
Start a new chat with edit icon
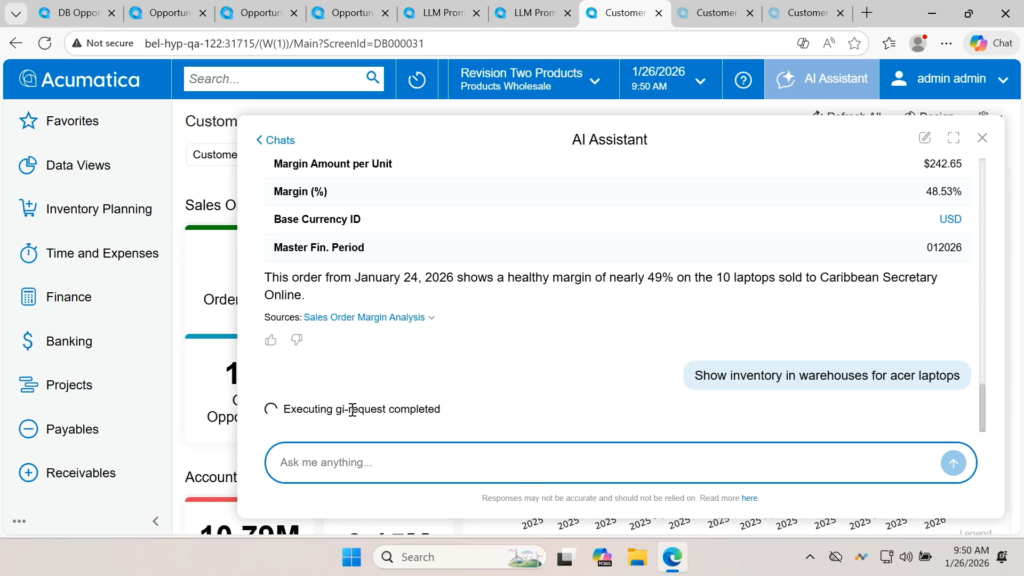pyautogui.click(x=925, y=138)
